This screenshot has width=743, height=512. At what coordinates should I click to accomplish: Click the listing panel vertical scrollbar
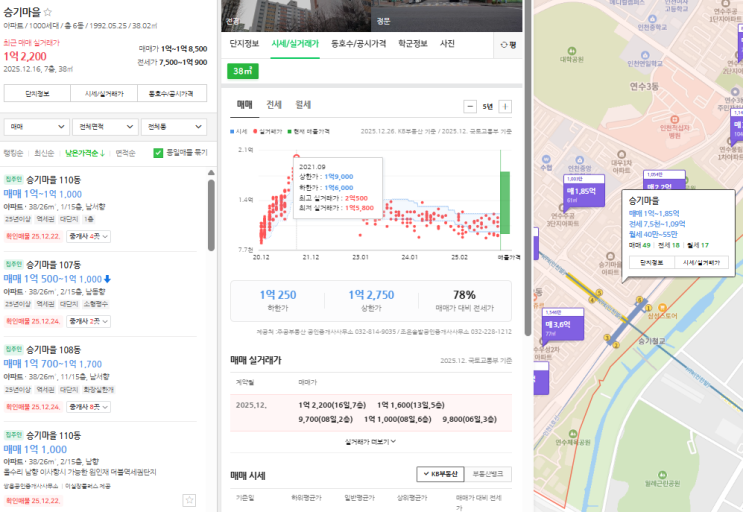click(x=211, y=215)
